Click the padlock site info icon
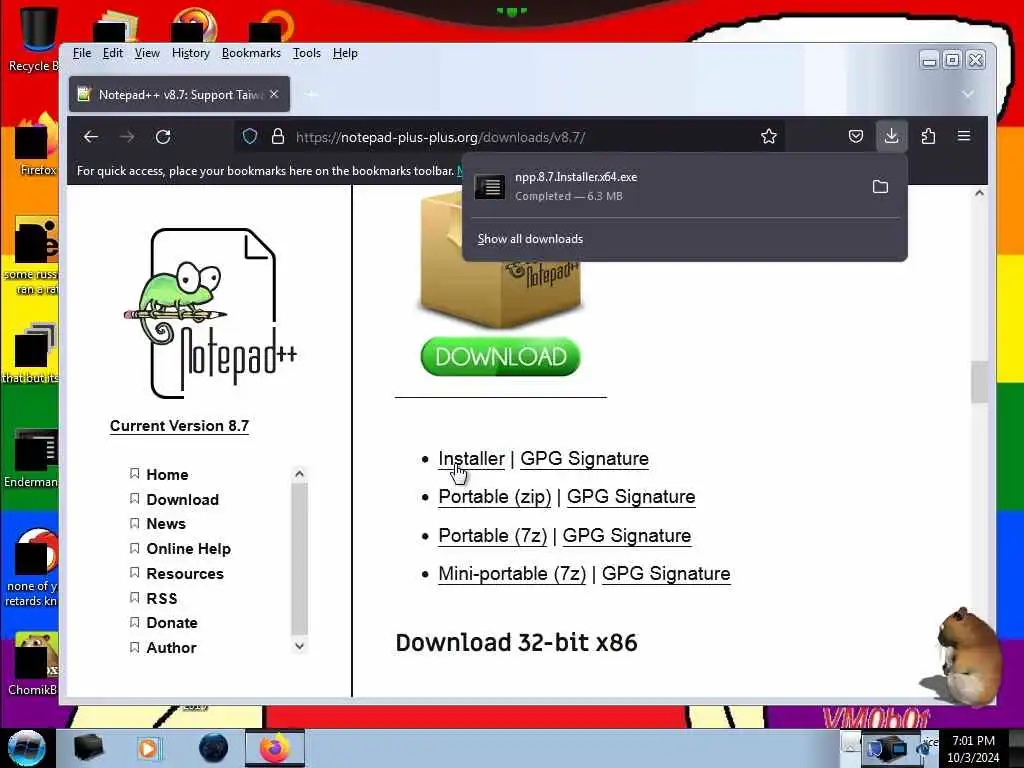Image resolution: width=1024 pixels, height=768 pixels. [x=278, y=136]
